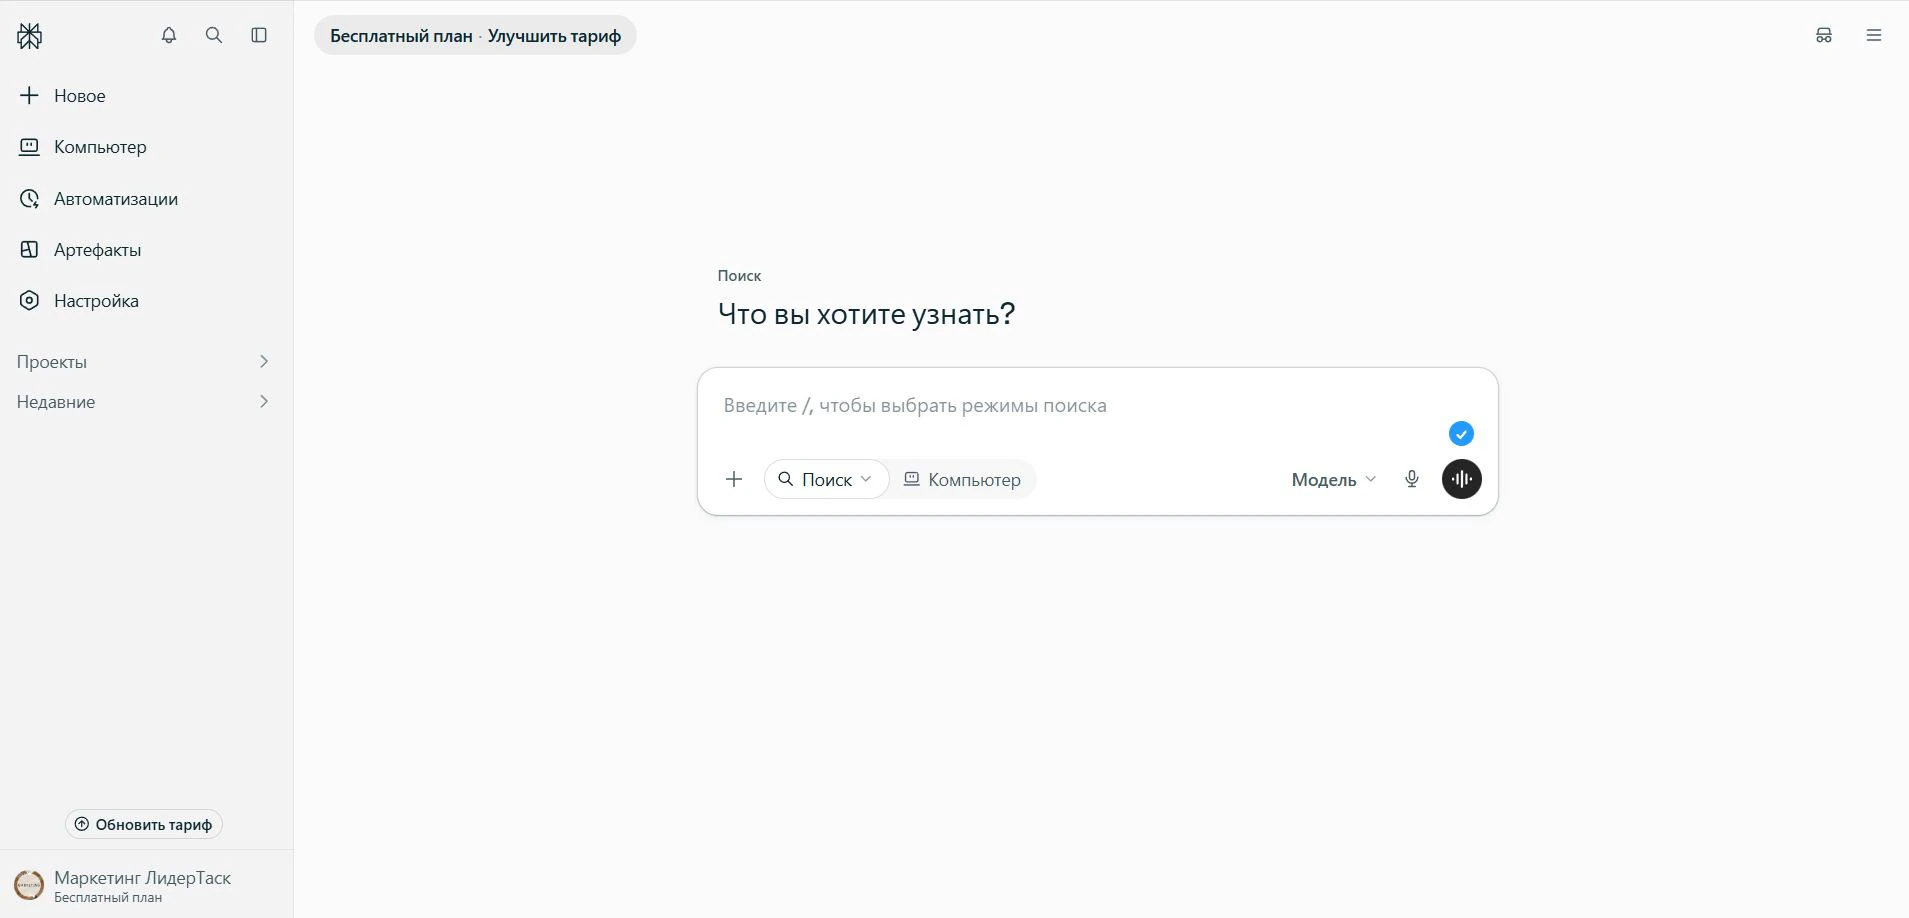This screenshot has width=1909, height=918.
Task: Open the Маркетинг ЛидерТаск account menu
Action: click(x=124, y=886)
